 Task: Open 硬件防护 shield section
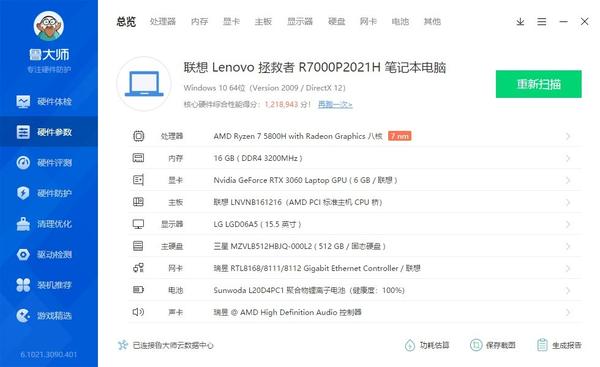point(49,193)
